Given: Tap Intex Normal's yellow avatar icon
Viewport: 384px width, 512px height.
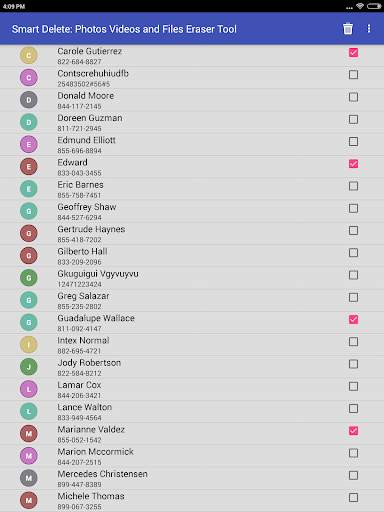Looking at the screenshot, I should (29, 344).
